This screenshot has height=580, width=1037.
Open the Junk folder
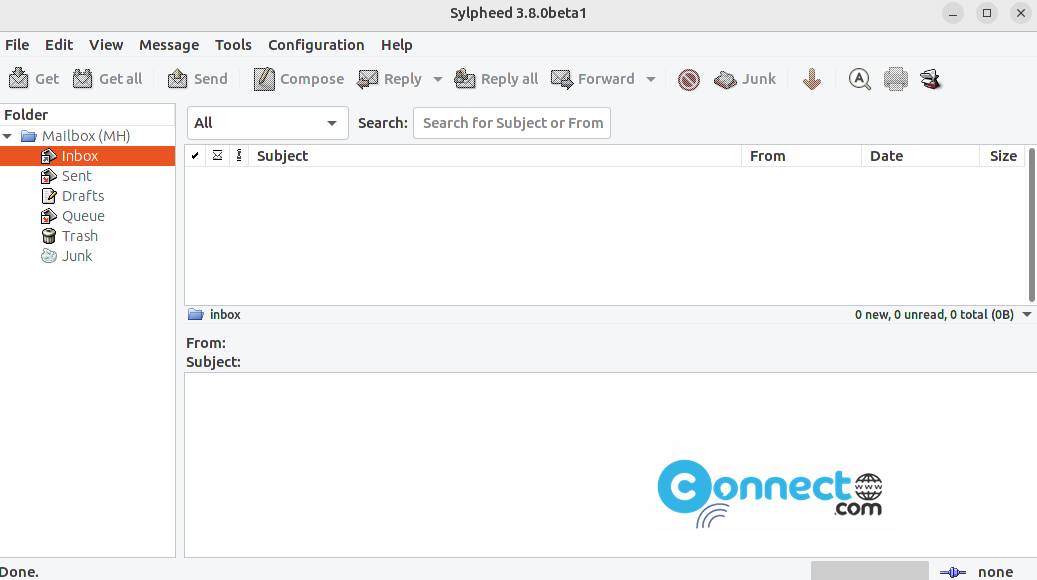(77, 256)
